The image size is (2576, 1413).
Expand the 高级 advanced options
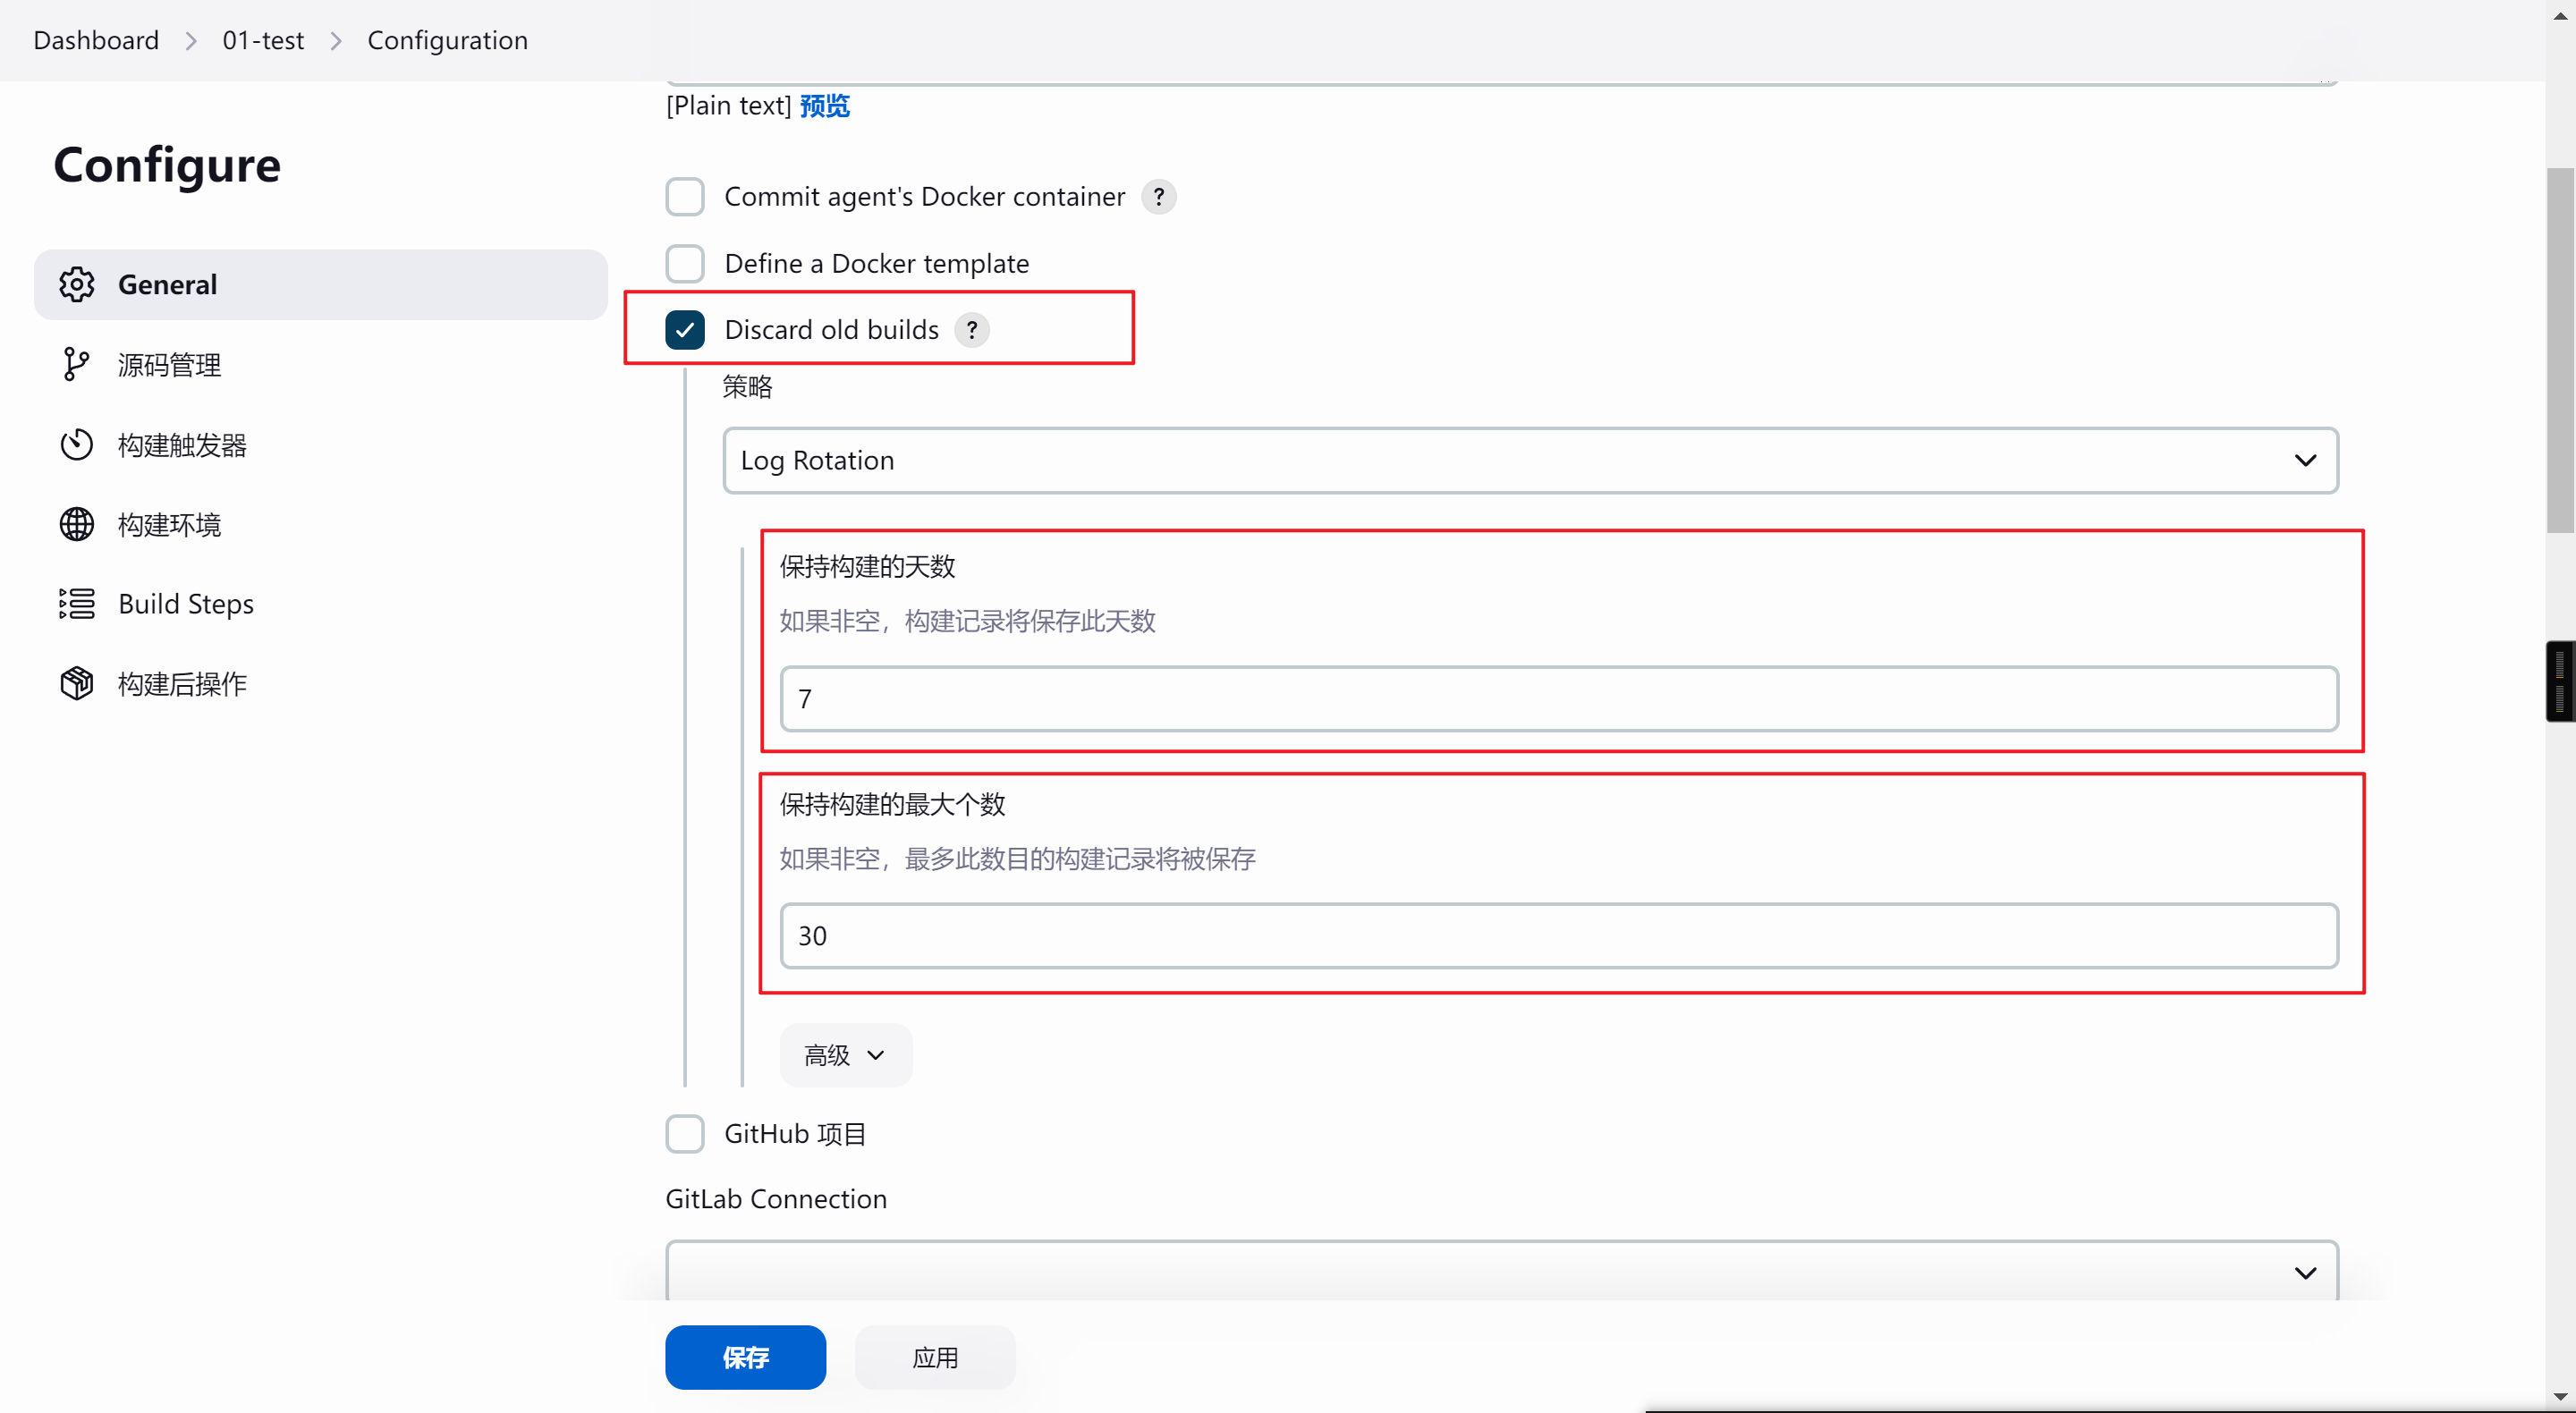click(845, 1055)
